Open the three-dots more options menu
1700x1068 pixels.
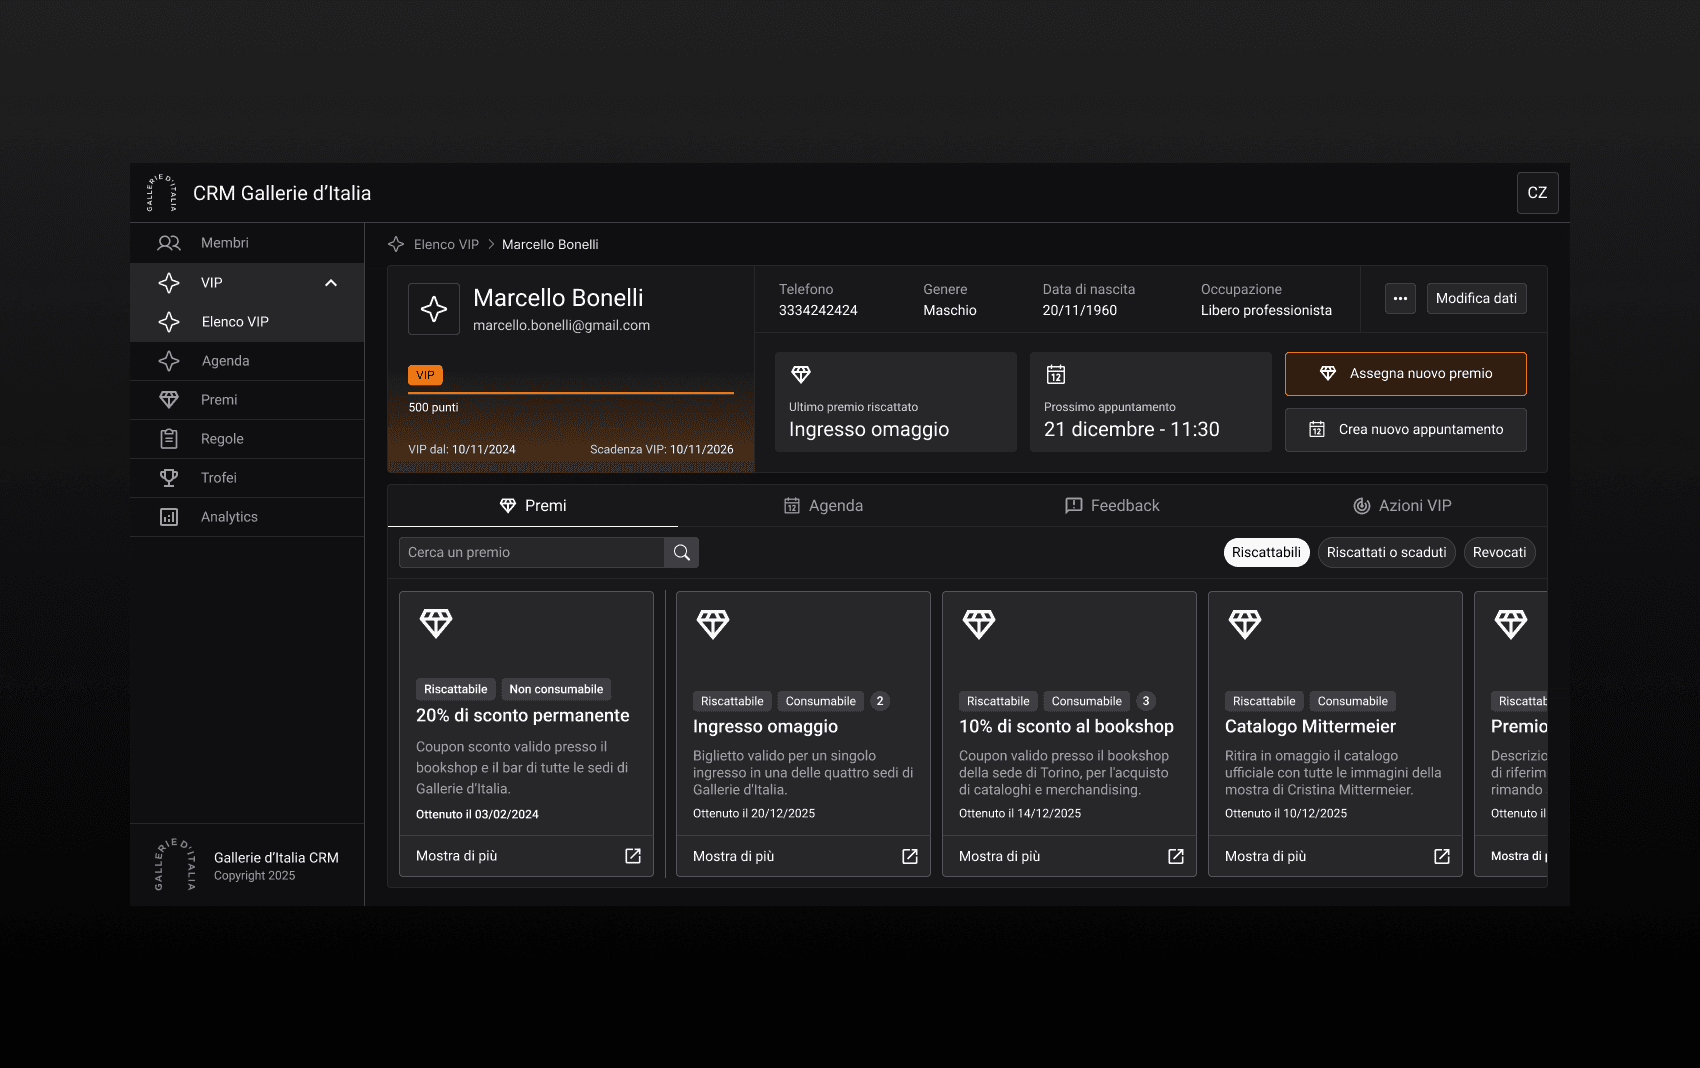coord(1400,298)
